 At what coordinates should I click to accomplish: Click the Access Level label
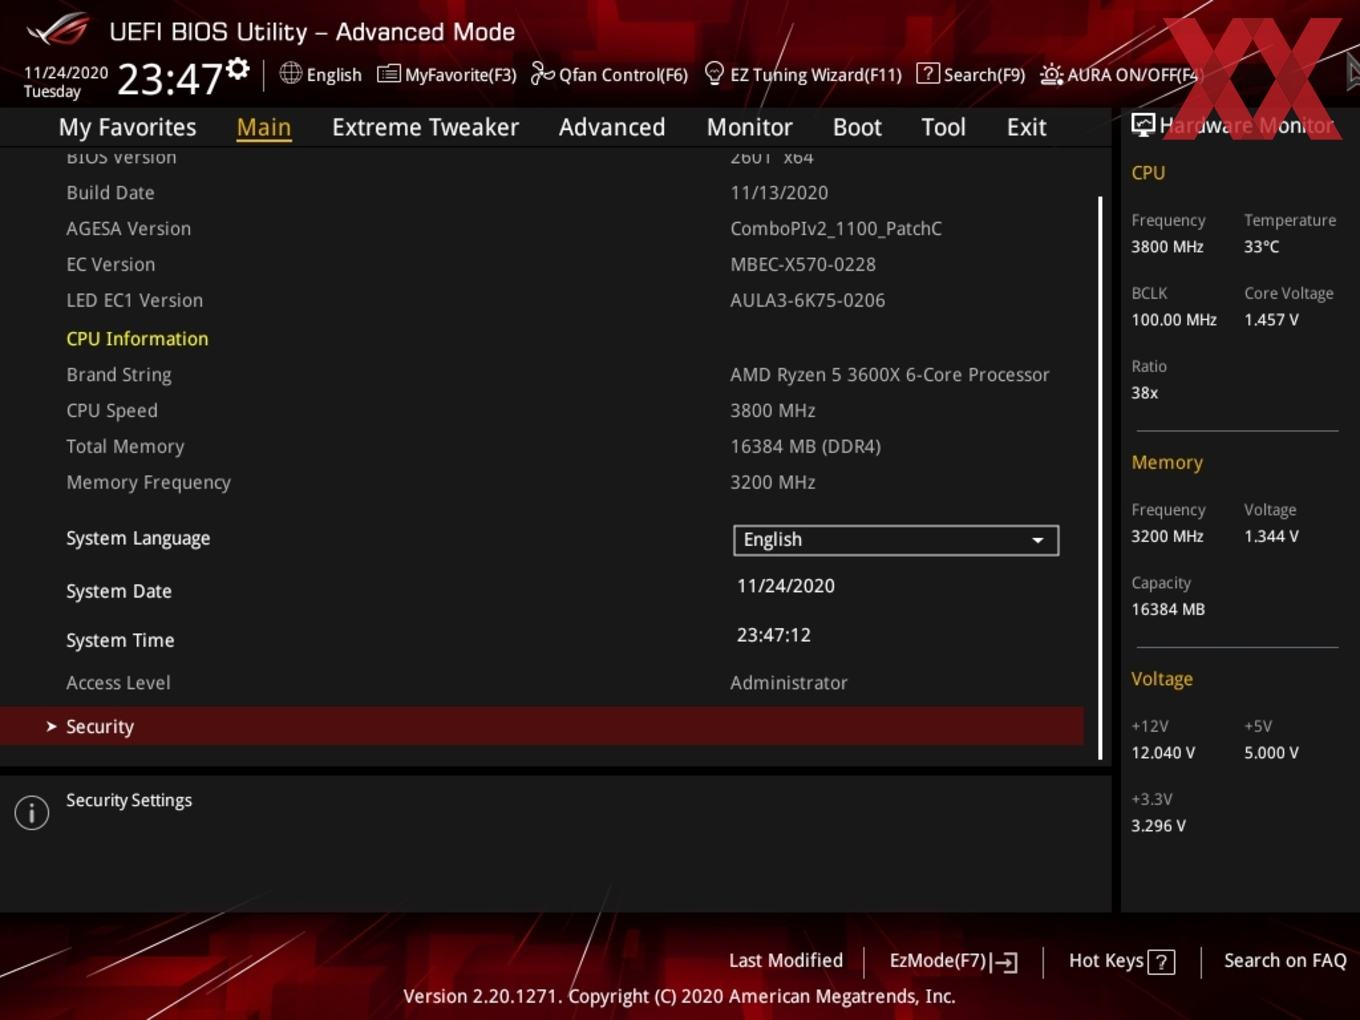(x=118, y=682)
